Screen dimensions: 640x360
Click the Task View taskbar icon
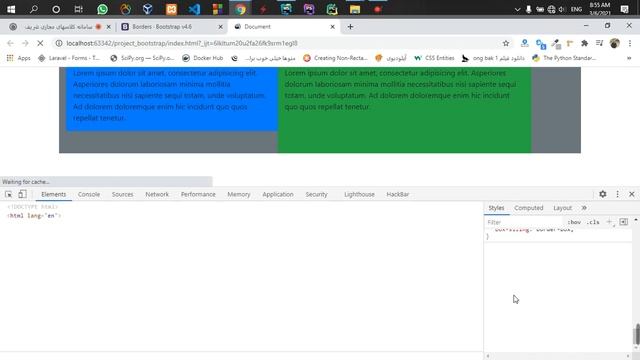click(78, 9)
